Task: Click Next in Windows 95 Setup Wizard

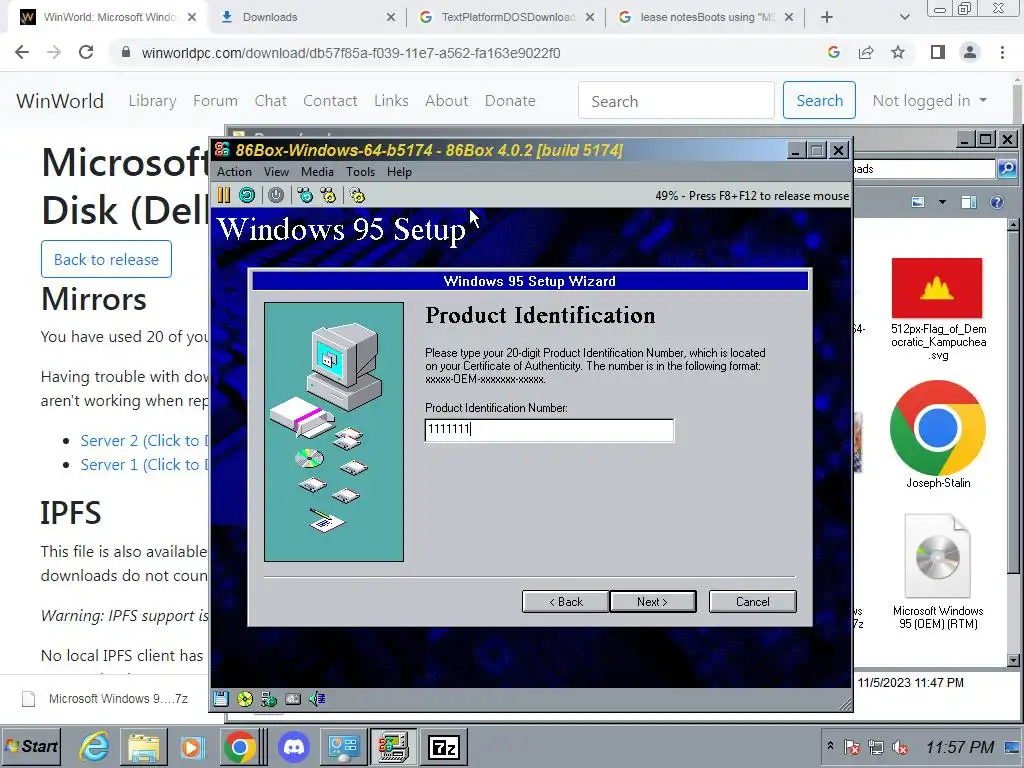Action: pos(652,601)
